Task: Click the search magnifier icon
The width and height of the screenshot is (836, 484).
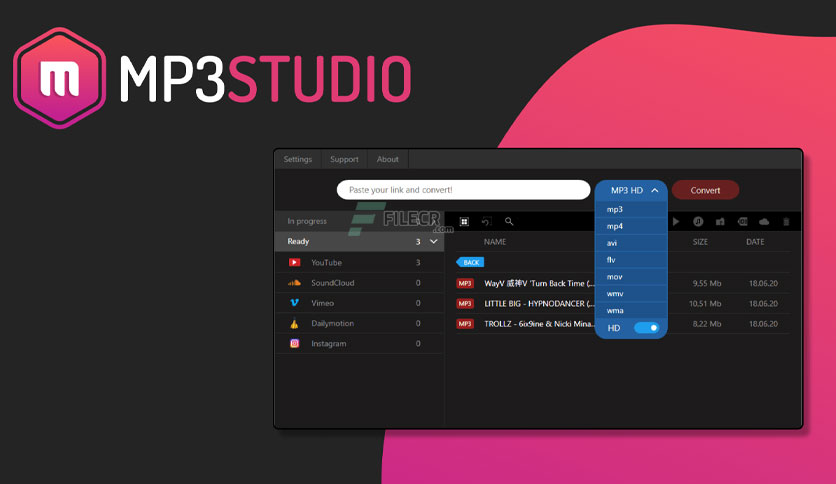Action: click(x=509, y=221)
